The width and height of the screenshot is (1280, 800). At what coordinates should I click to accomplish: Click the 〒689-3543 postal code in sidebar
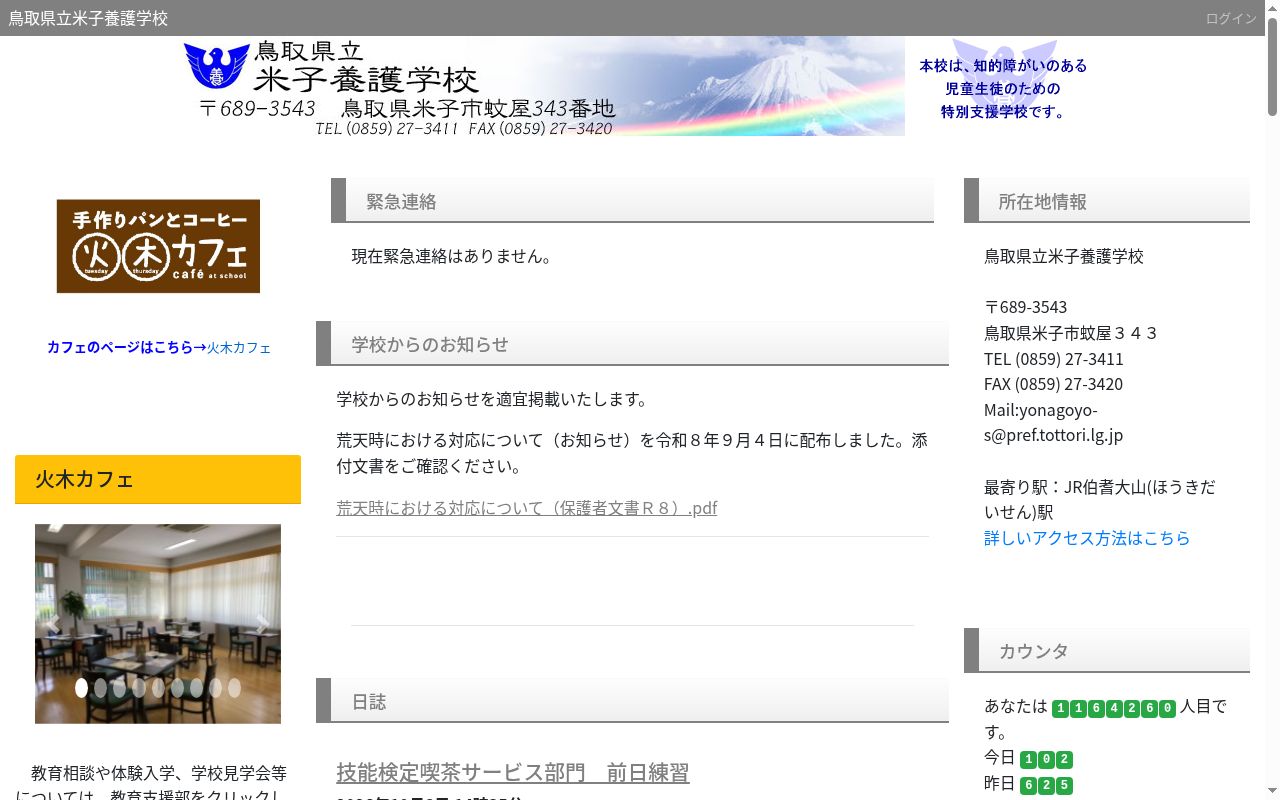pyautogui.click(x=1026, y=307)
